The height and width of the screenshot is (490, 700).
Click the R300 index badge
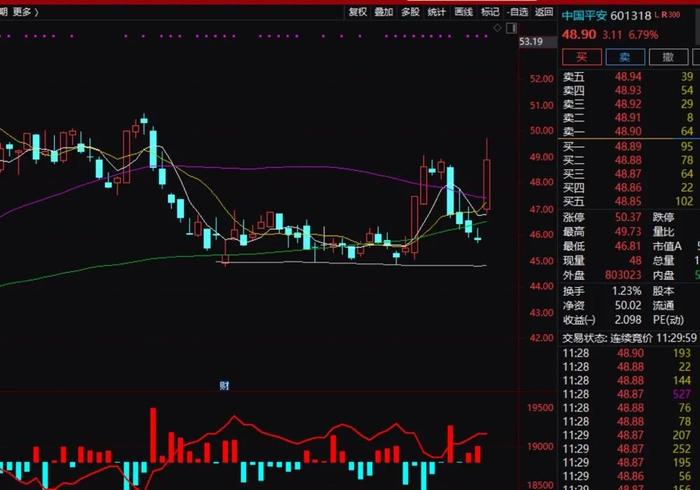click(x=671, y=15)
